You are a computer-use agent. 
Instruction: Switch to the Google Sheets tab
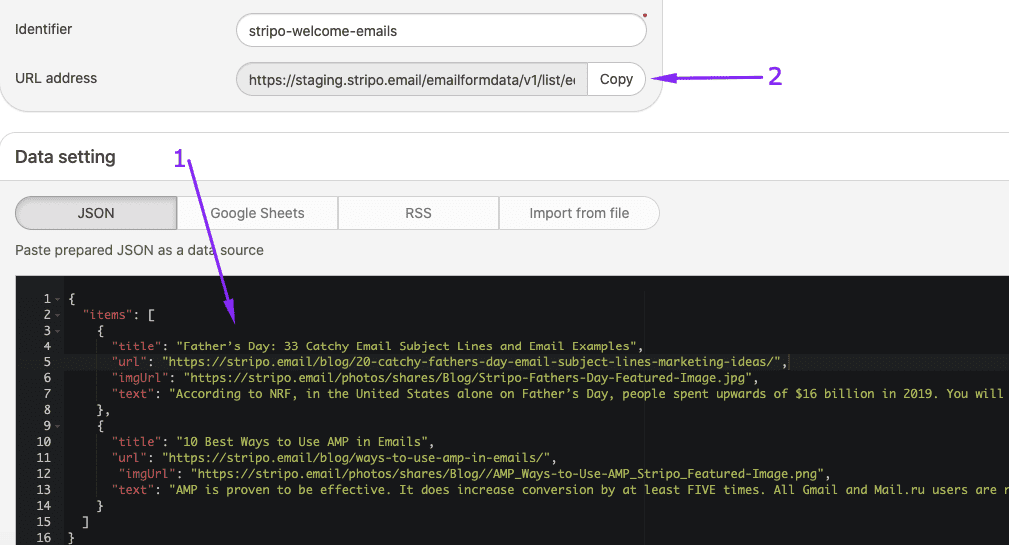pyautogui.click(x=257, y=213)
